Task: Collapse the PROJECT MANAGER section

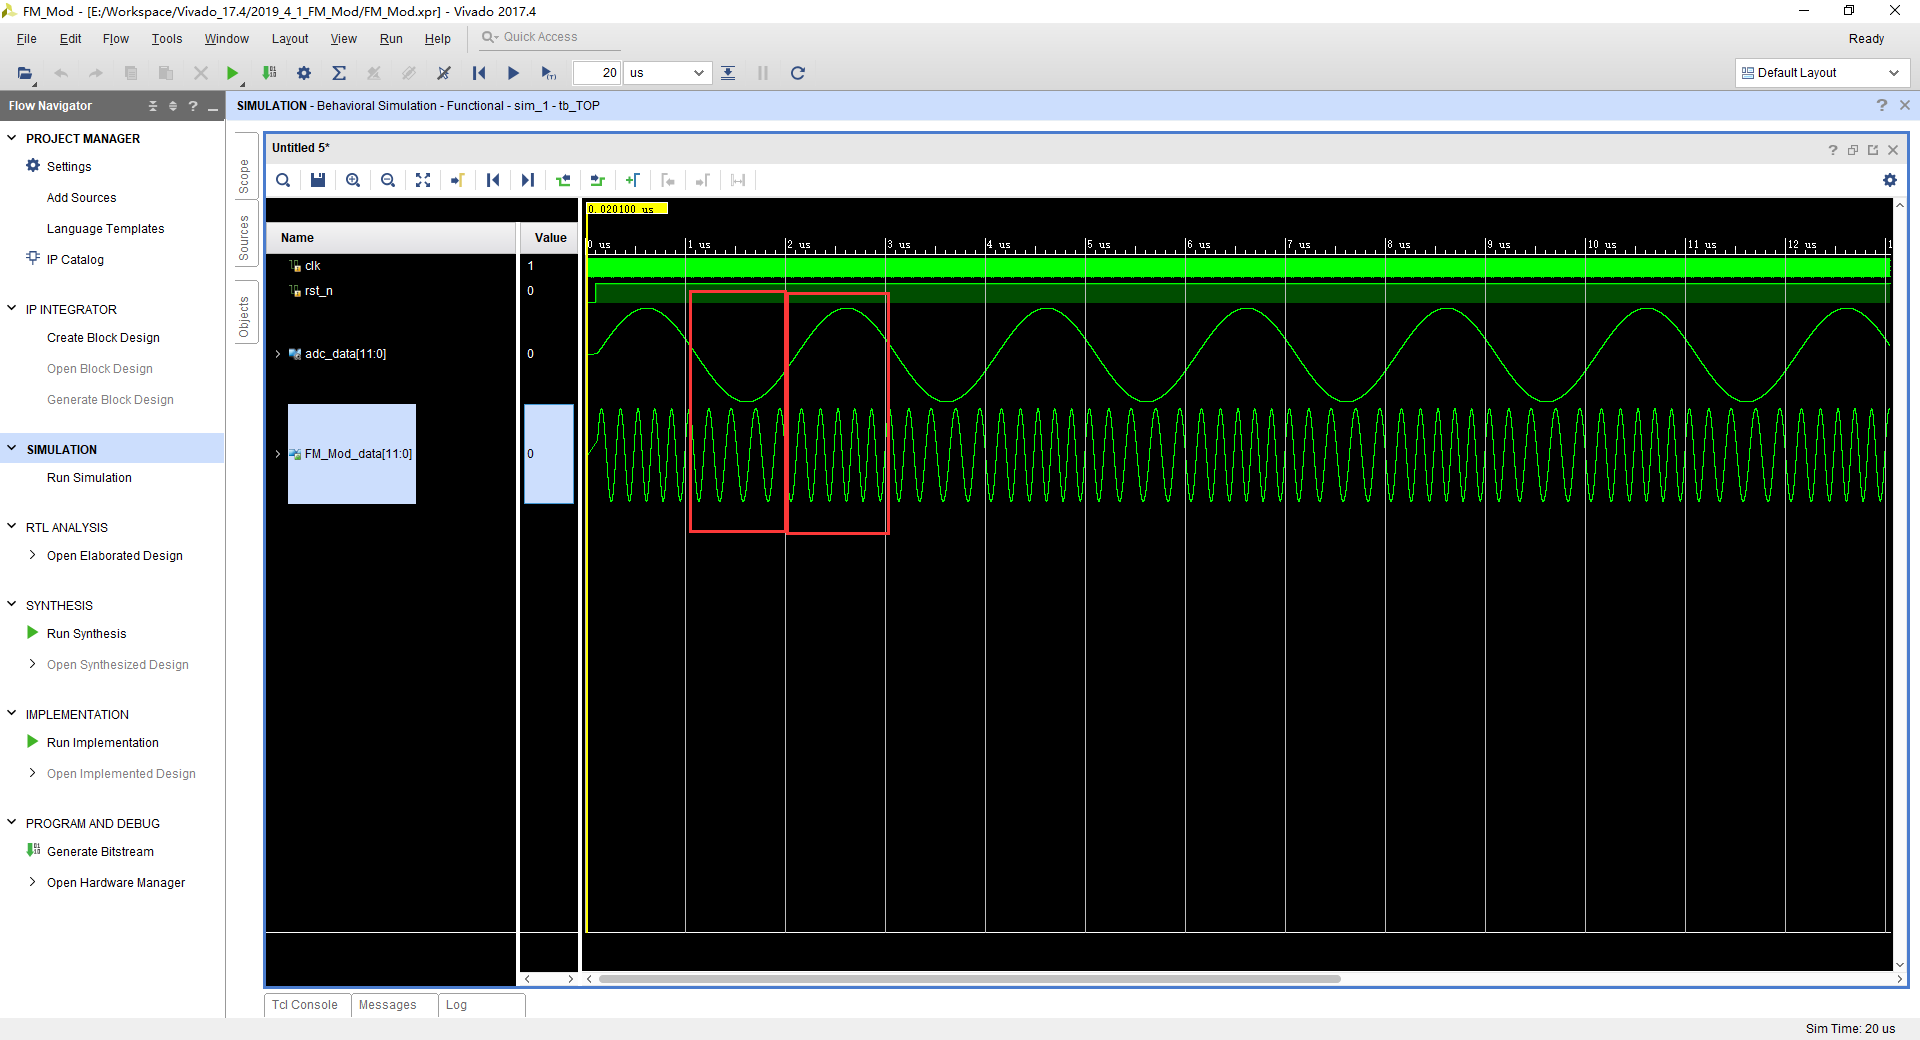Action: coord(12,138)
